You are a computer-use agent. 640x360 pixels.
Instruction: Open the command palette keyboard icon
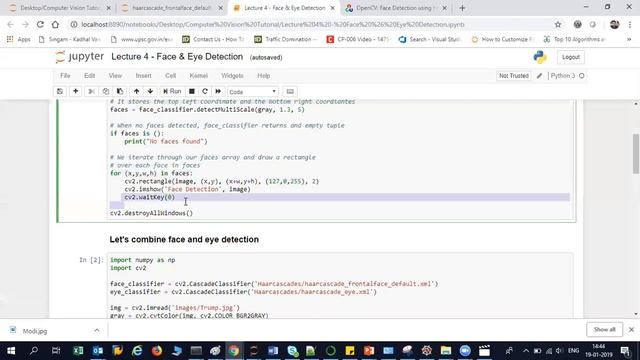[x=290, y=91]
